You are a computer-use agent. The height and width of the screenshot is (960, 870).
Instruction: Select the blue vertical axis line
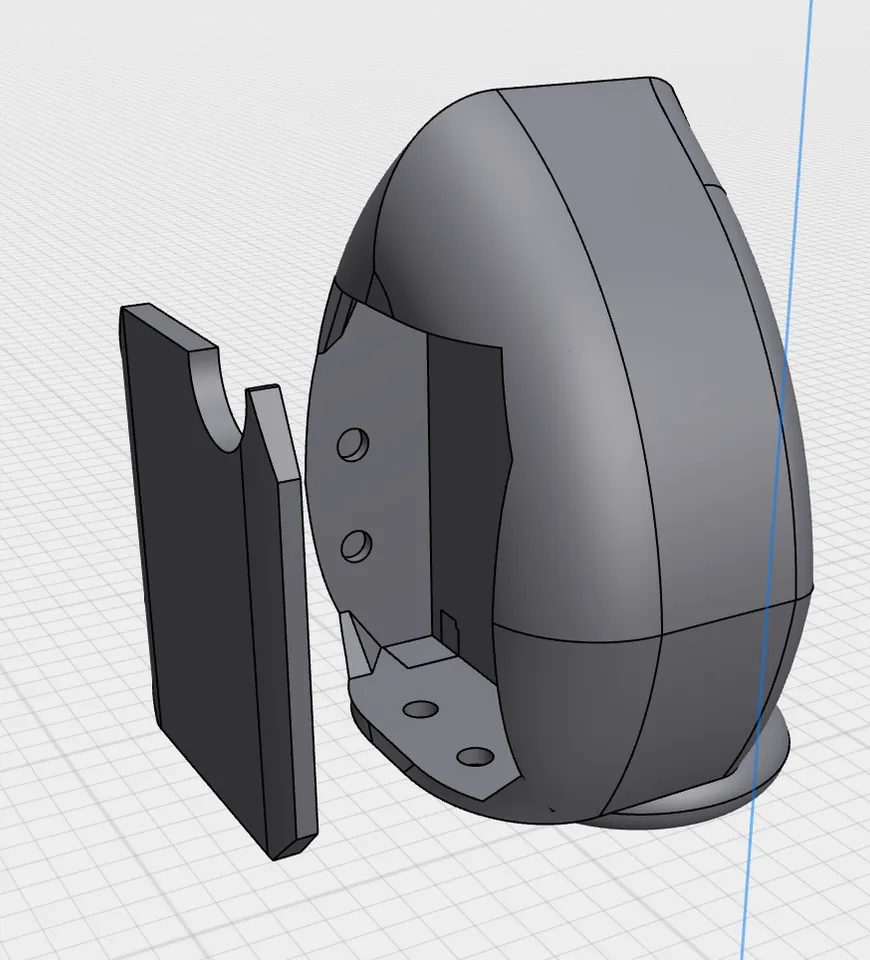coord(778,478)
